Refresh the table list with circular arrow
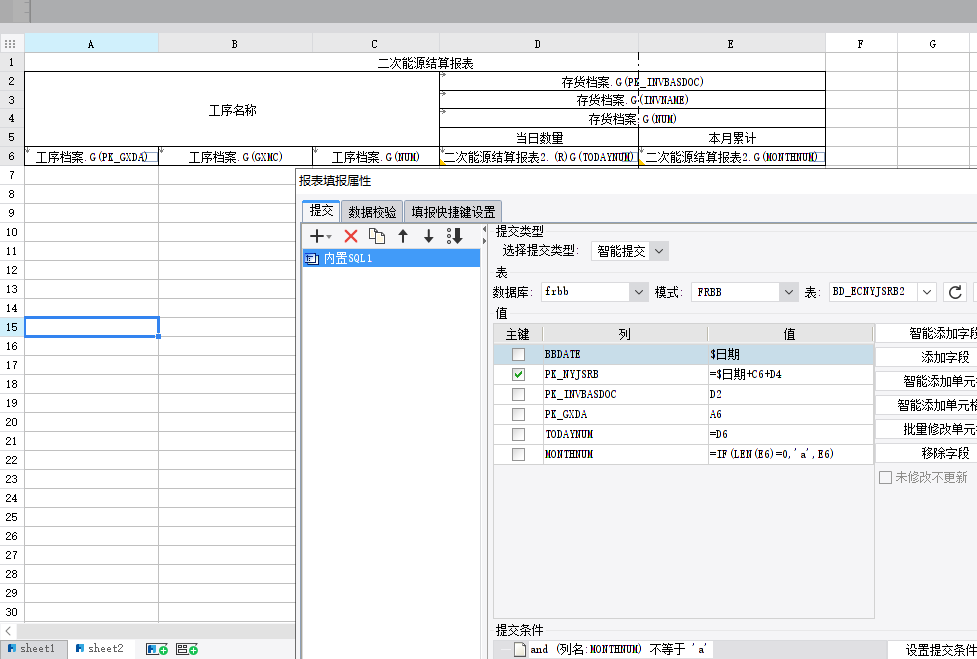977x659 pixels. pos(955,292)
